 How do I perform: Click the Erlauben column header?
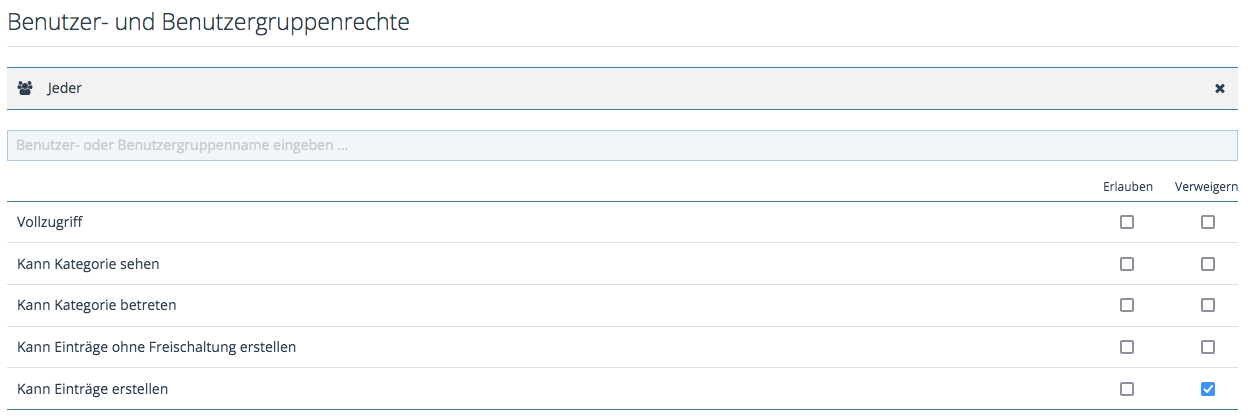1127,186
